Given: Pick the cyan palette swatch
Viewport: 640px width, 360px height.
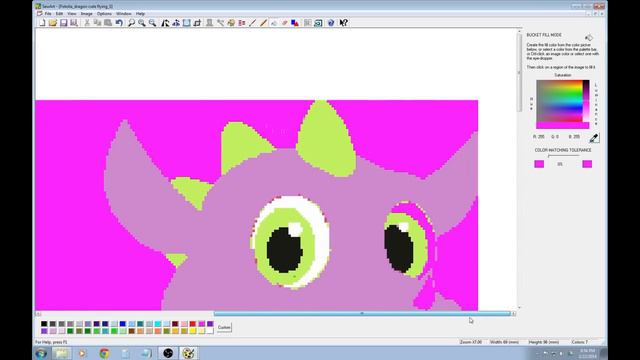Looking at the screenshot, I should (158, 324).
